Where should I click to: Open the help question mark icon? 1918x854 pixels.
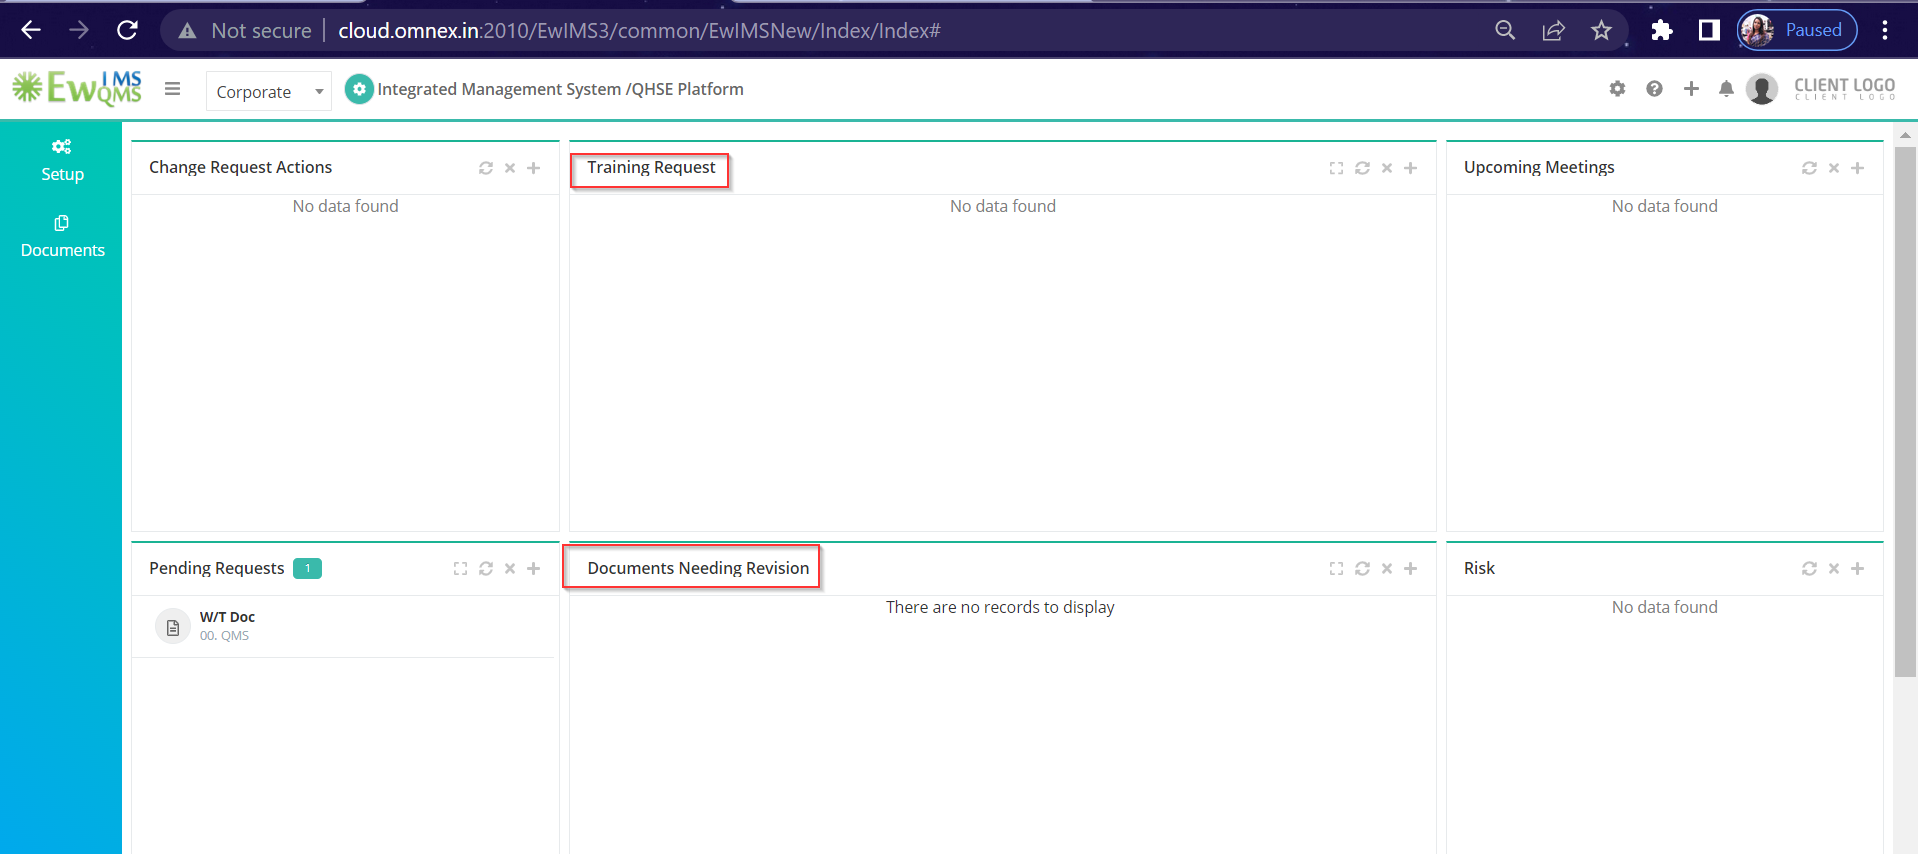[1654, 89]
